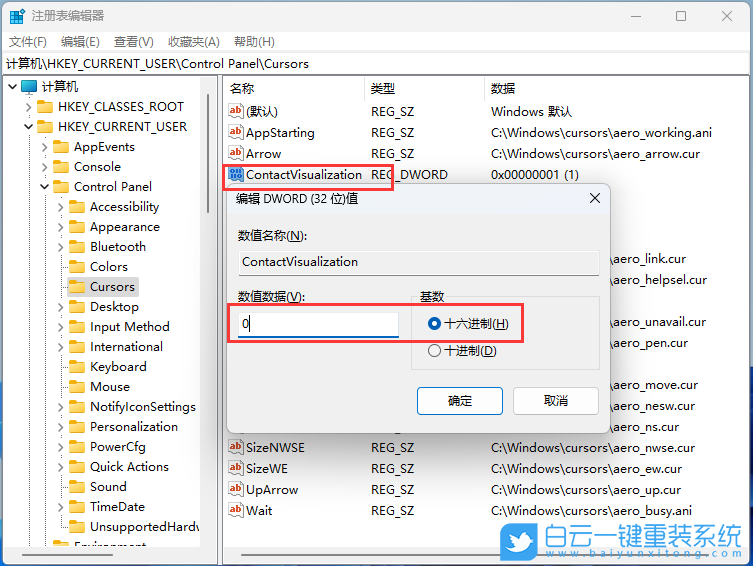This screenshot has height=566, width=753.
Task: Expand the Accessibility node
Action: (x=60, y=207)
